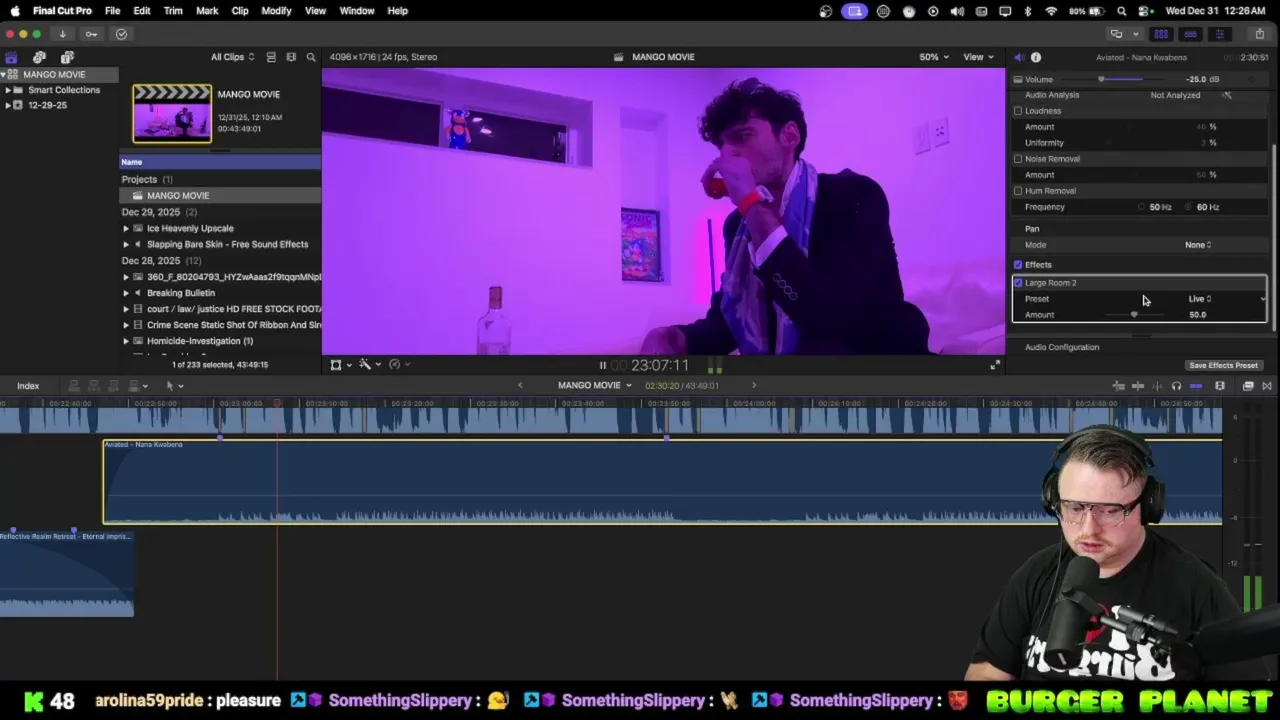Show the Photos and Audio sidebar
Screen dimensions: 1280x720
[39, 57]
